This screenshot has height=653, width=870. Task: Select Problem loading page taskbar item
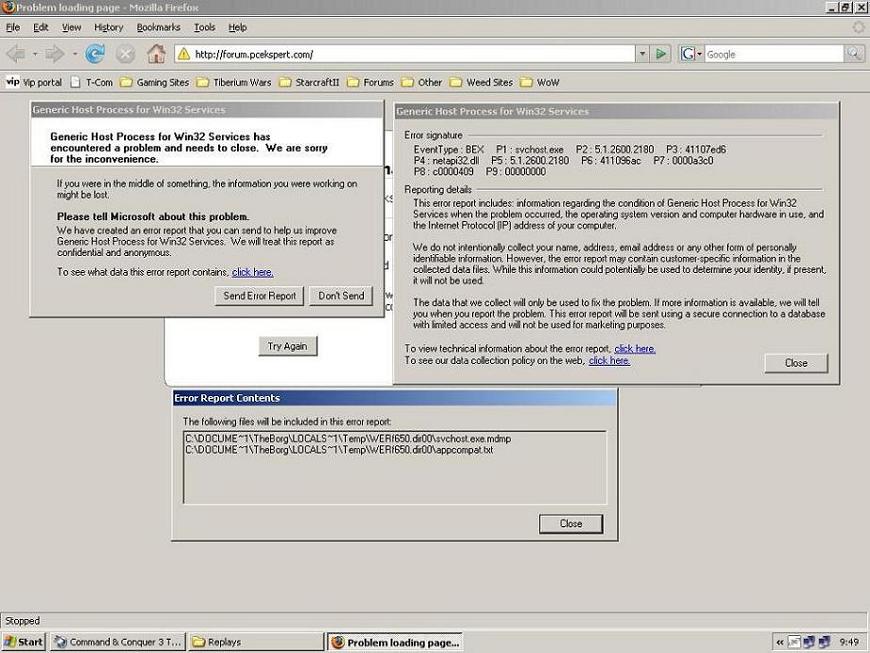point(394,642)
